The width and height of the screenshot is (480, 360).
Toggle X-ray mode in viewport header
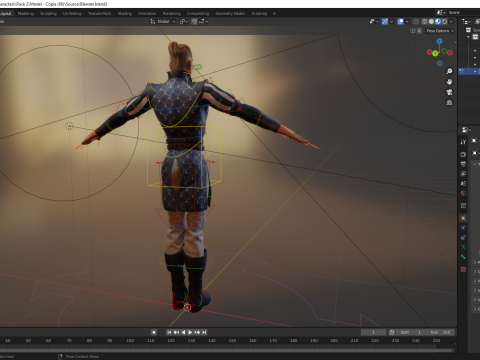[416, 22]
